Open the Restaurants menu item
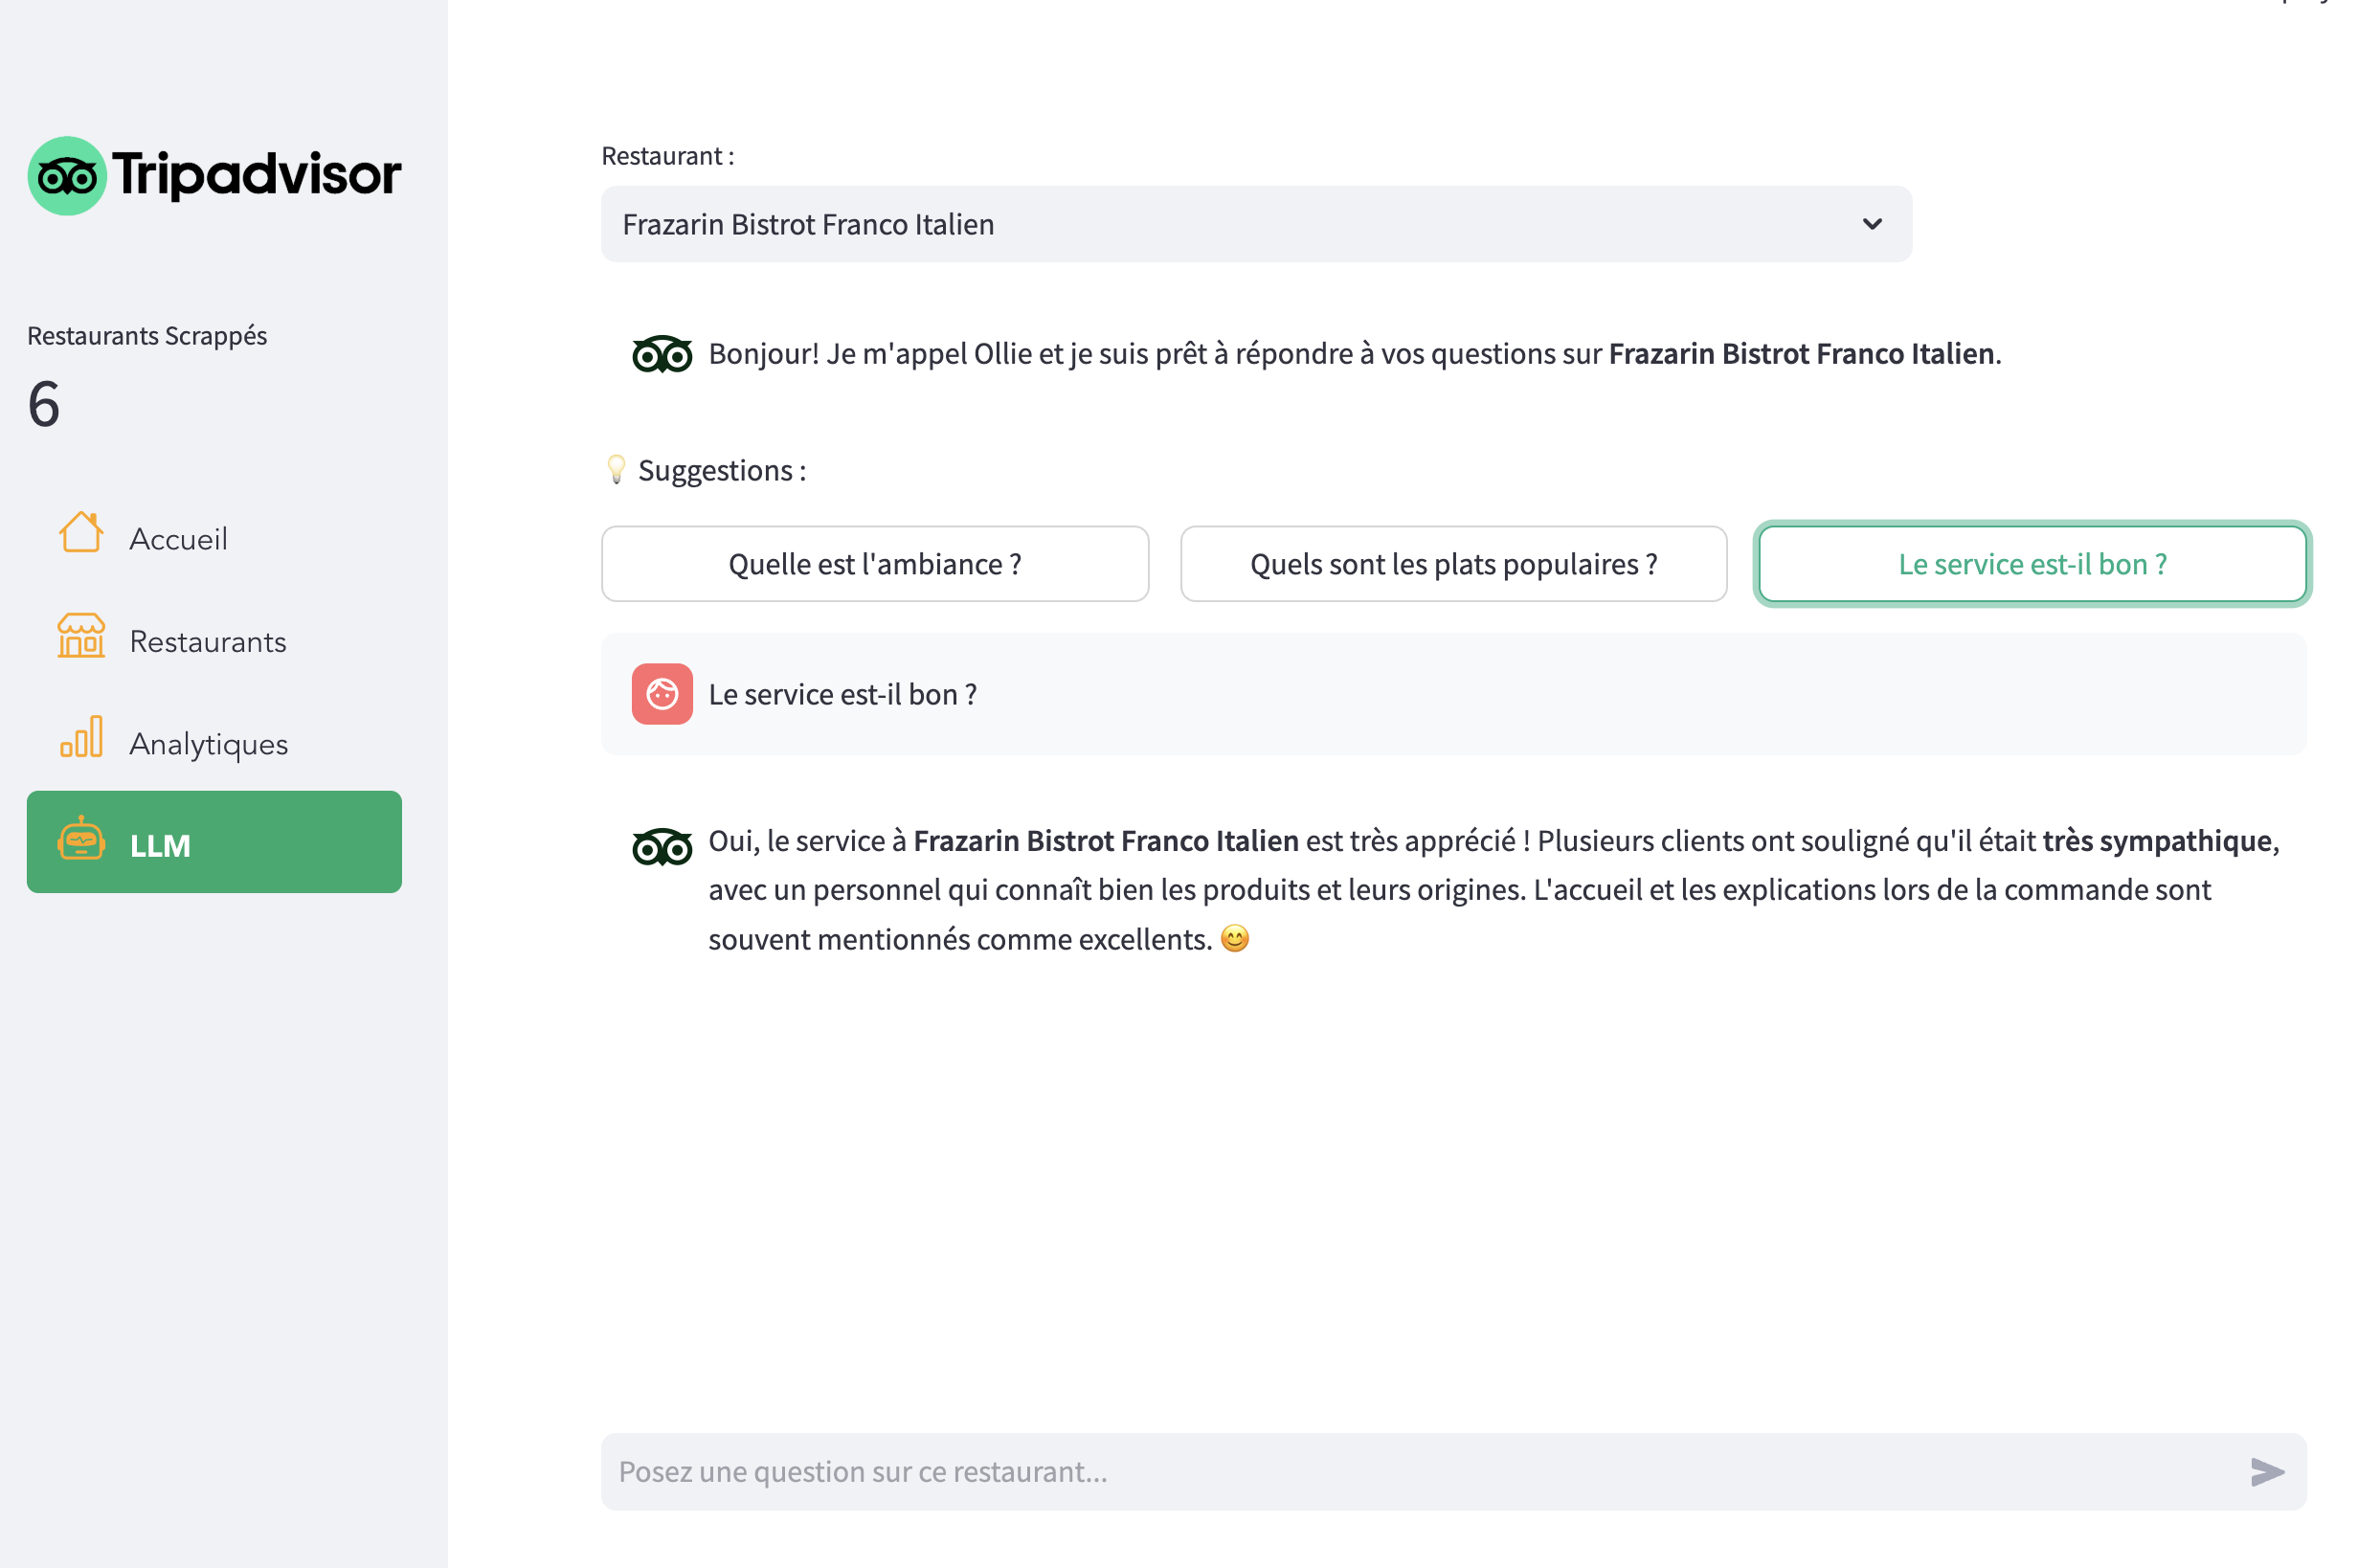2380x1568 pixels. coord(208,642)
